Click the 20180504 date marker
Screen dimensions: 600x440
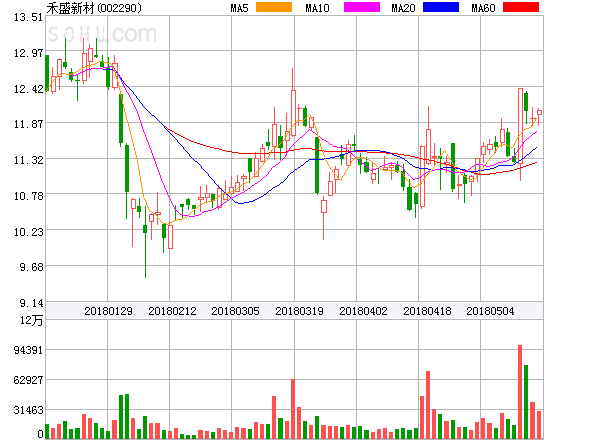[490, 311]
